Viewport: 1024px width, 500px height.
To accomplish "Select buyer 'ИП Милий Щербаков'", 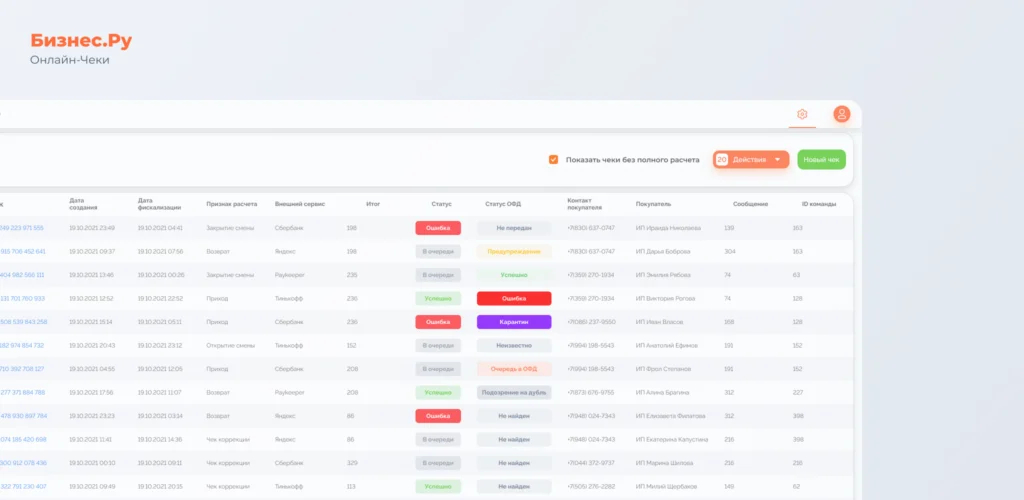I will [x=666, y=486].
